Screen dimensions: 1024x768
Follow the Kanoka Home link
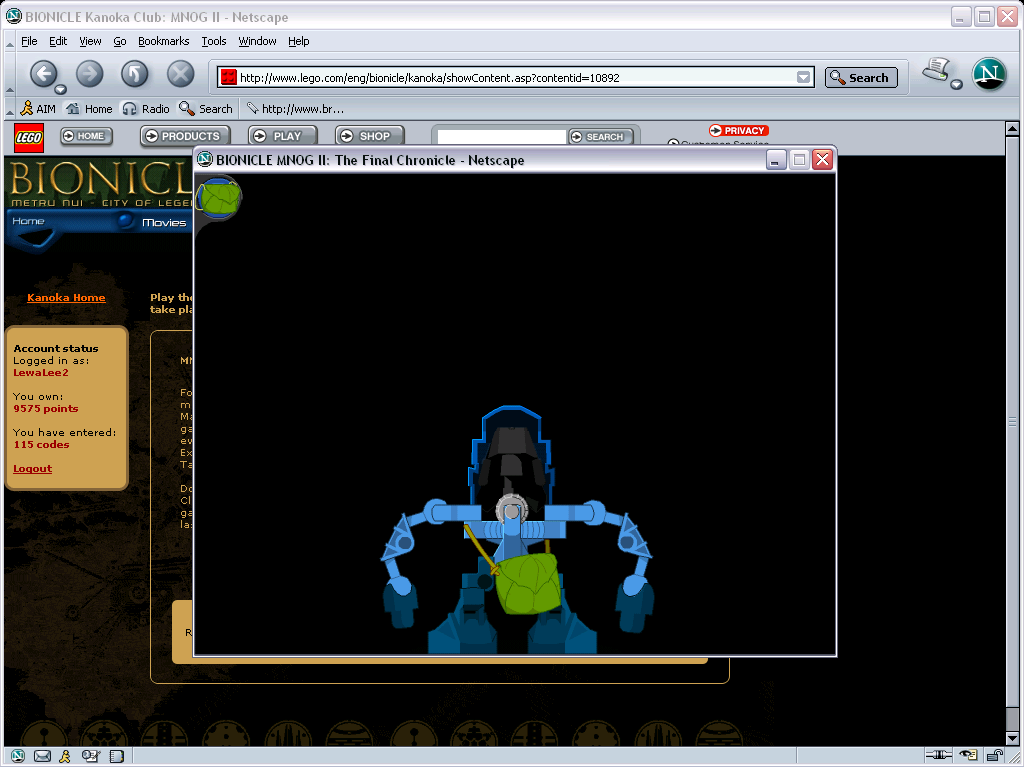coord(66,297)
